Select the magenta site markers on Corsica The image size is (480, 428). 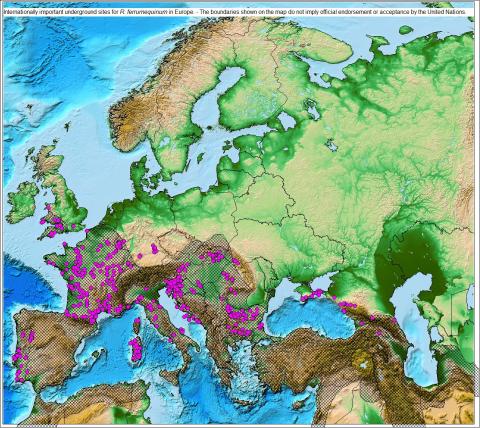point(137,322)
